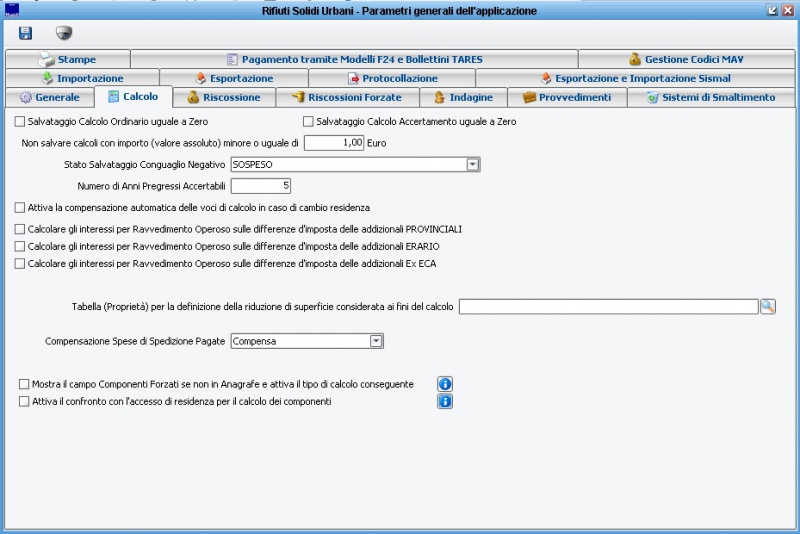800x534 pixels.
Task: Click the Numero di Anni Pregressi Accertabili field
Action: [x=261, y=186]
